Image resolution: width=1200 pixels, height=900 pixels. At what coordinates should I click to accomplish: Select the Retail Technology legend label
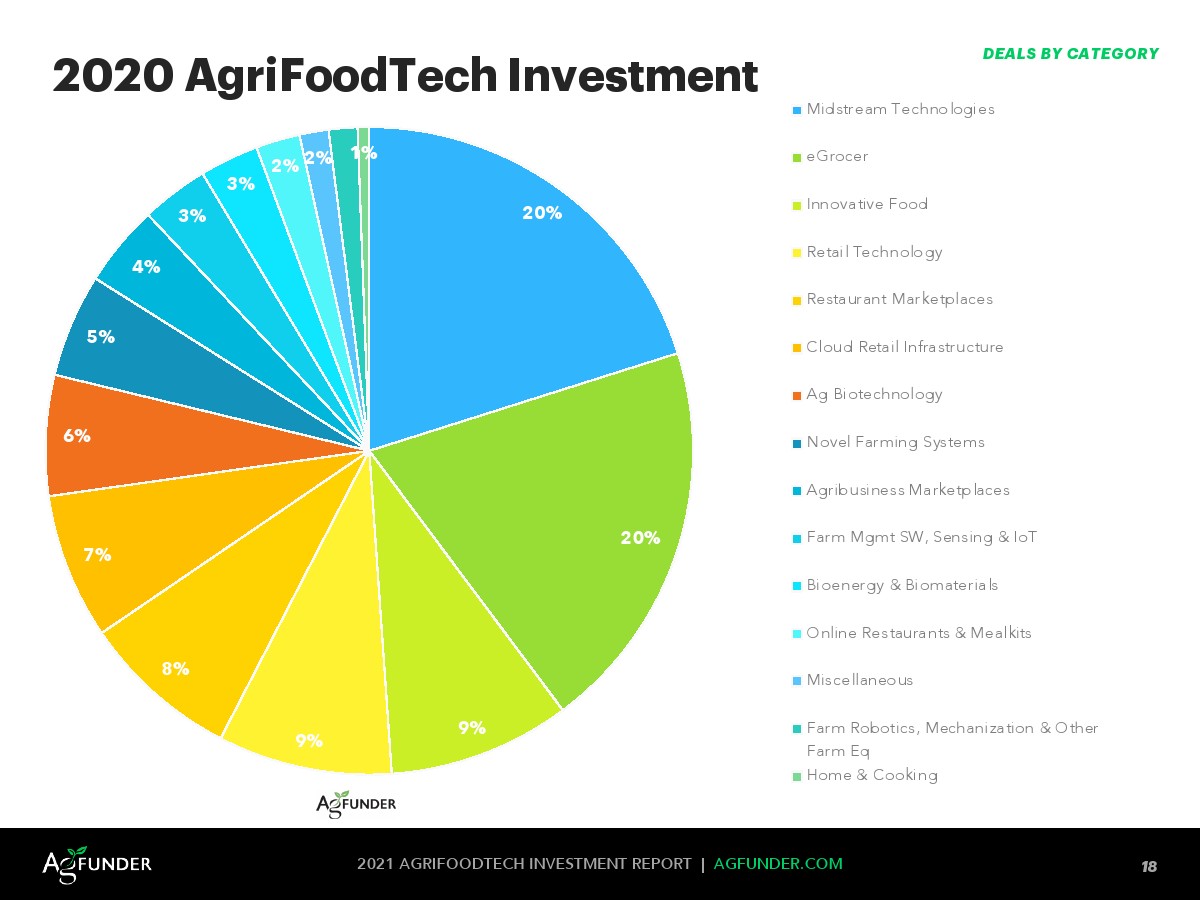click(x=874, y=252)
